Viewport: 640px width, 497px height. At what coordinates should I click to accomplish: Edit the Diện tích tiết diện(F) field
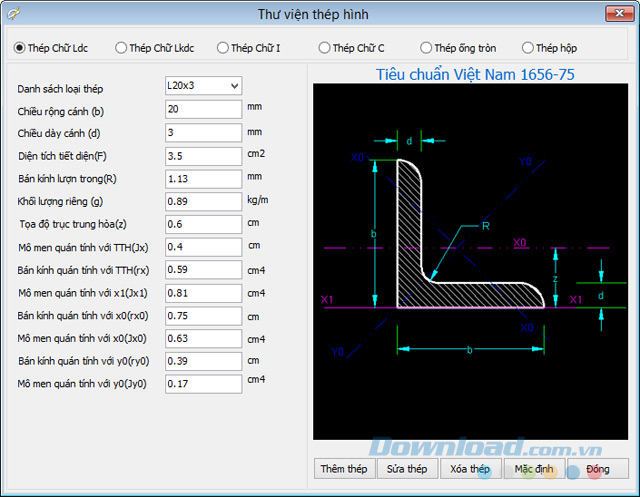click(203, 155)
